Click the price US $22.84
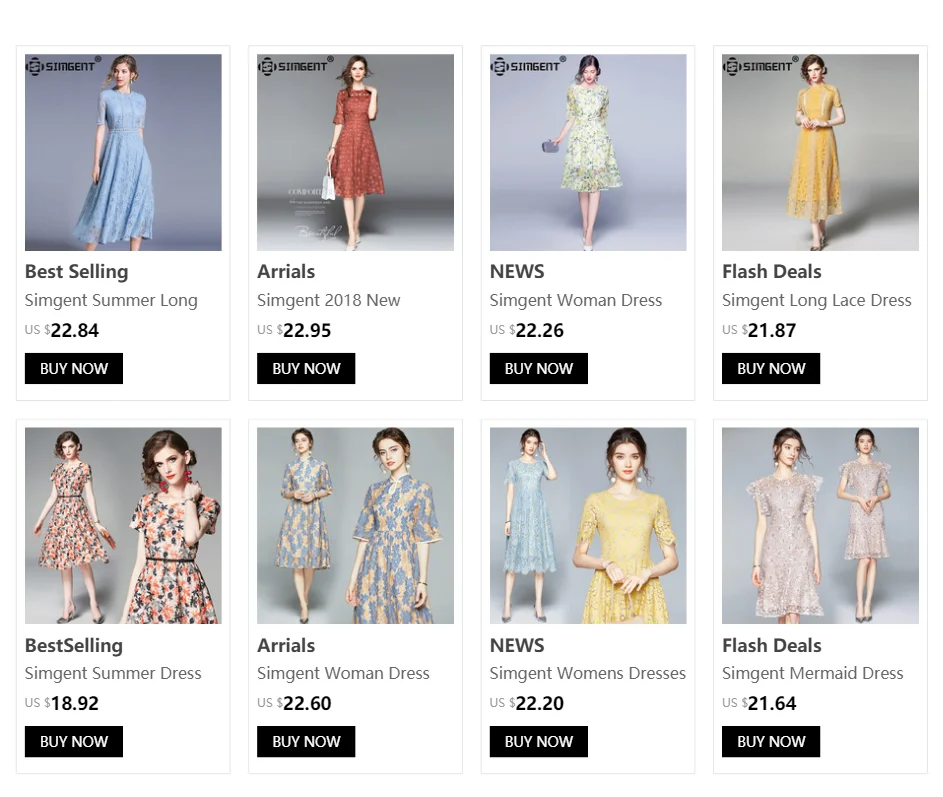943x797 pixels. (62, 330)
